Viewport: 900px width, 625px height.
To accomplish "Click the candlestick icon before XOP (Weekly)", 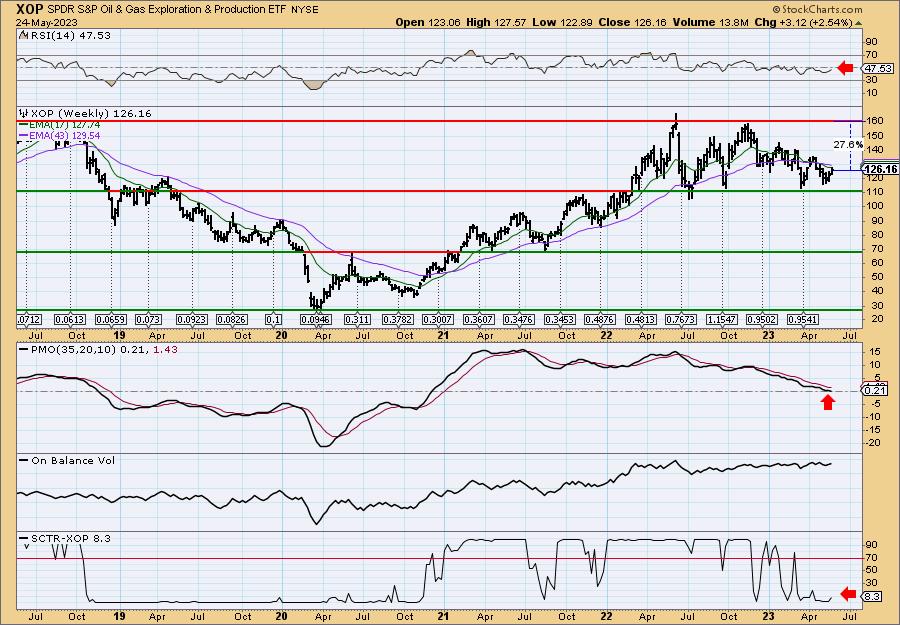I will click(x=23, y=114).
